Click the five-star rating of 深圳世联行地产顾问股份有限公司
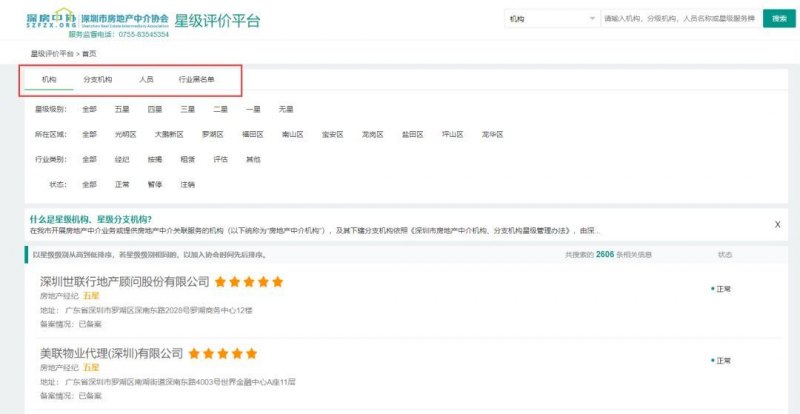This screenshot has height=414, width=800. click(248, 282)
